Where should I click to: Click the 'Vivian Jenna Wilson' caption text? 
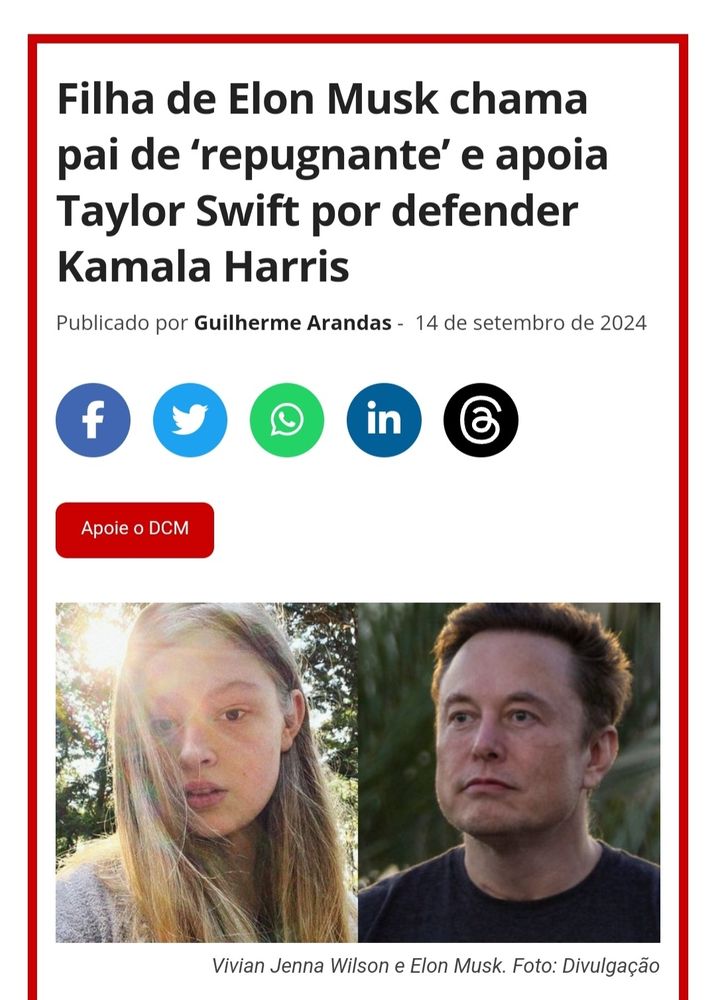[301, 966]
